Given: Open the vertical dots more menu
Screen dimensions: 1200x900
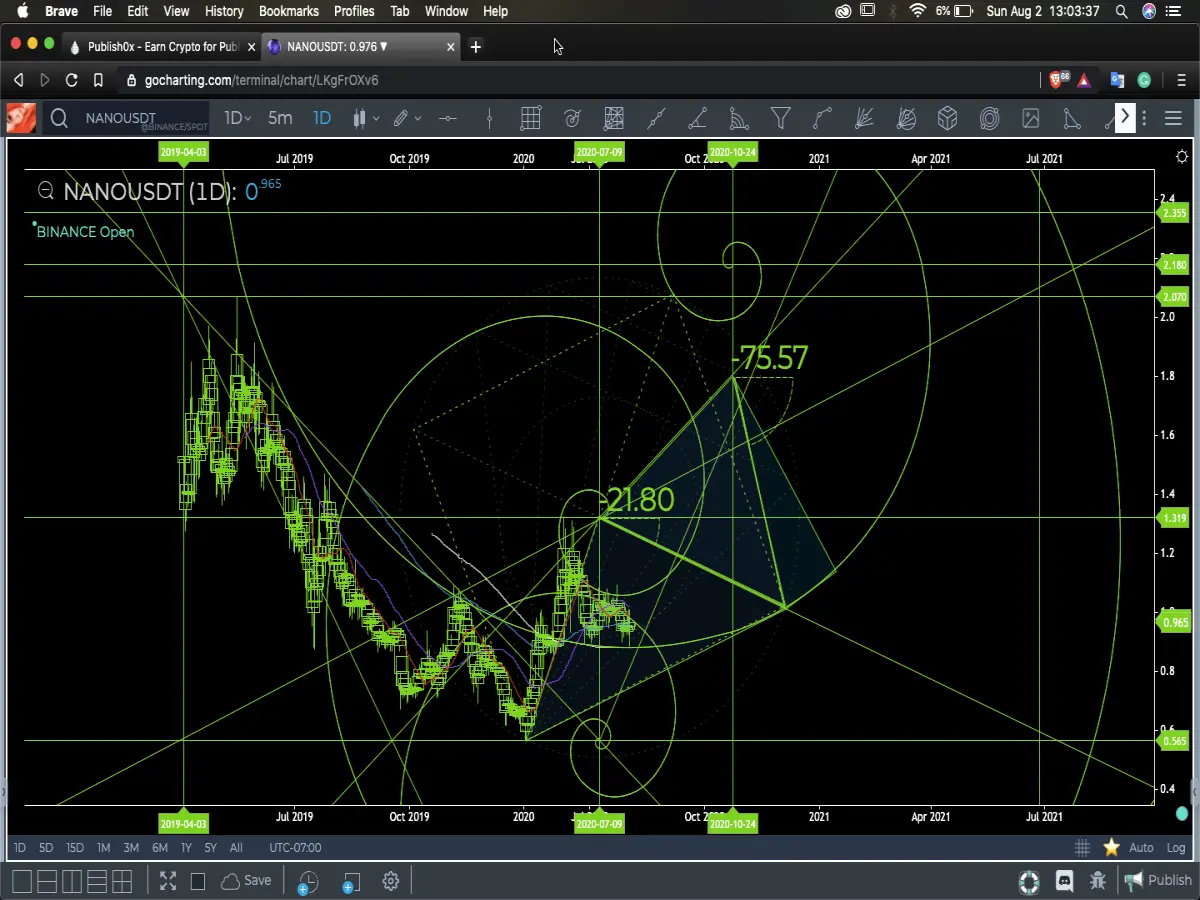Looking at the screenshot, I should (x=1145, y=118).
